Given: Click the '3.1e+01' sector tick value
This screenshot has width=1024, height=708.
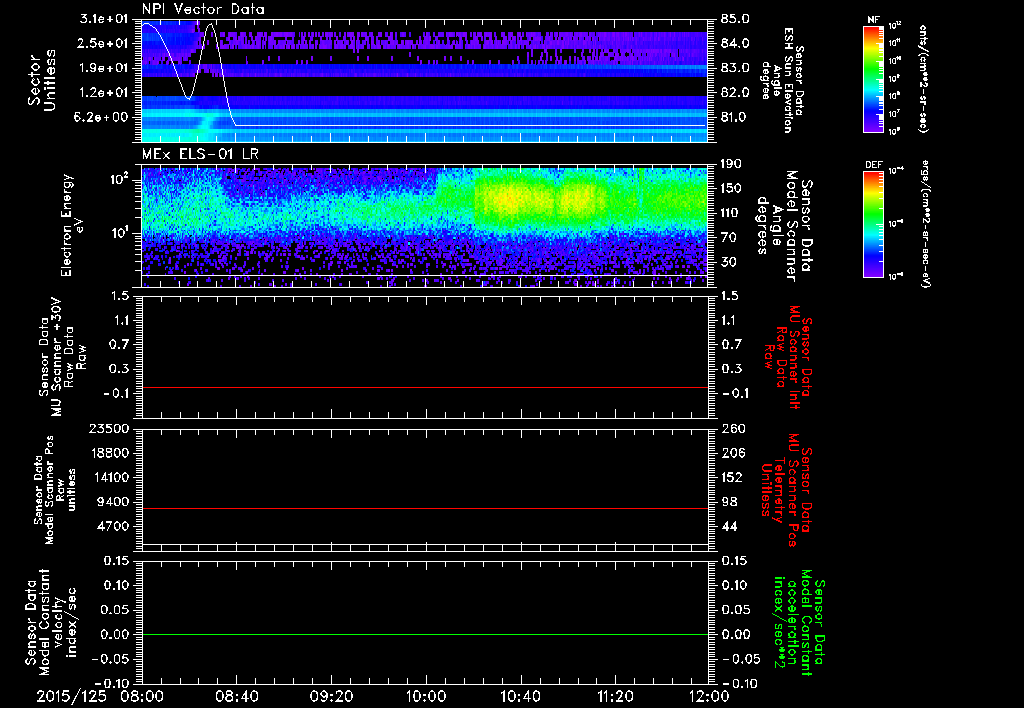Looking at the screenshot, I should click(x=104, y=19).
